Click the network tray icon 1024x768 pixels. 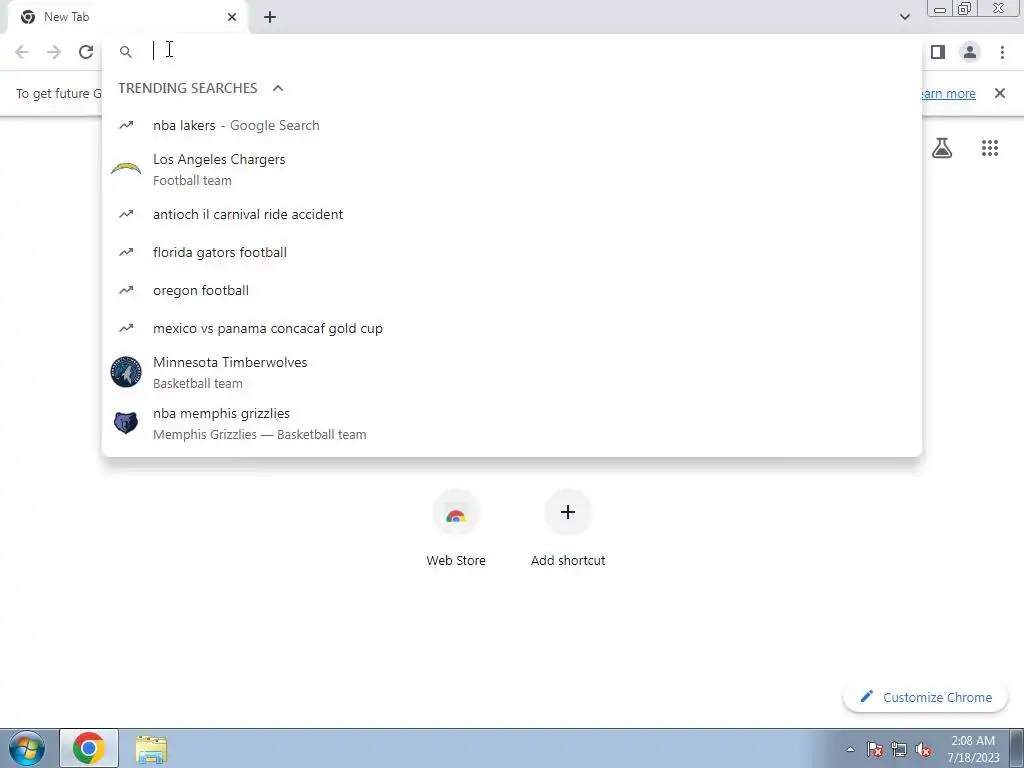tap(899, 749)
